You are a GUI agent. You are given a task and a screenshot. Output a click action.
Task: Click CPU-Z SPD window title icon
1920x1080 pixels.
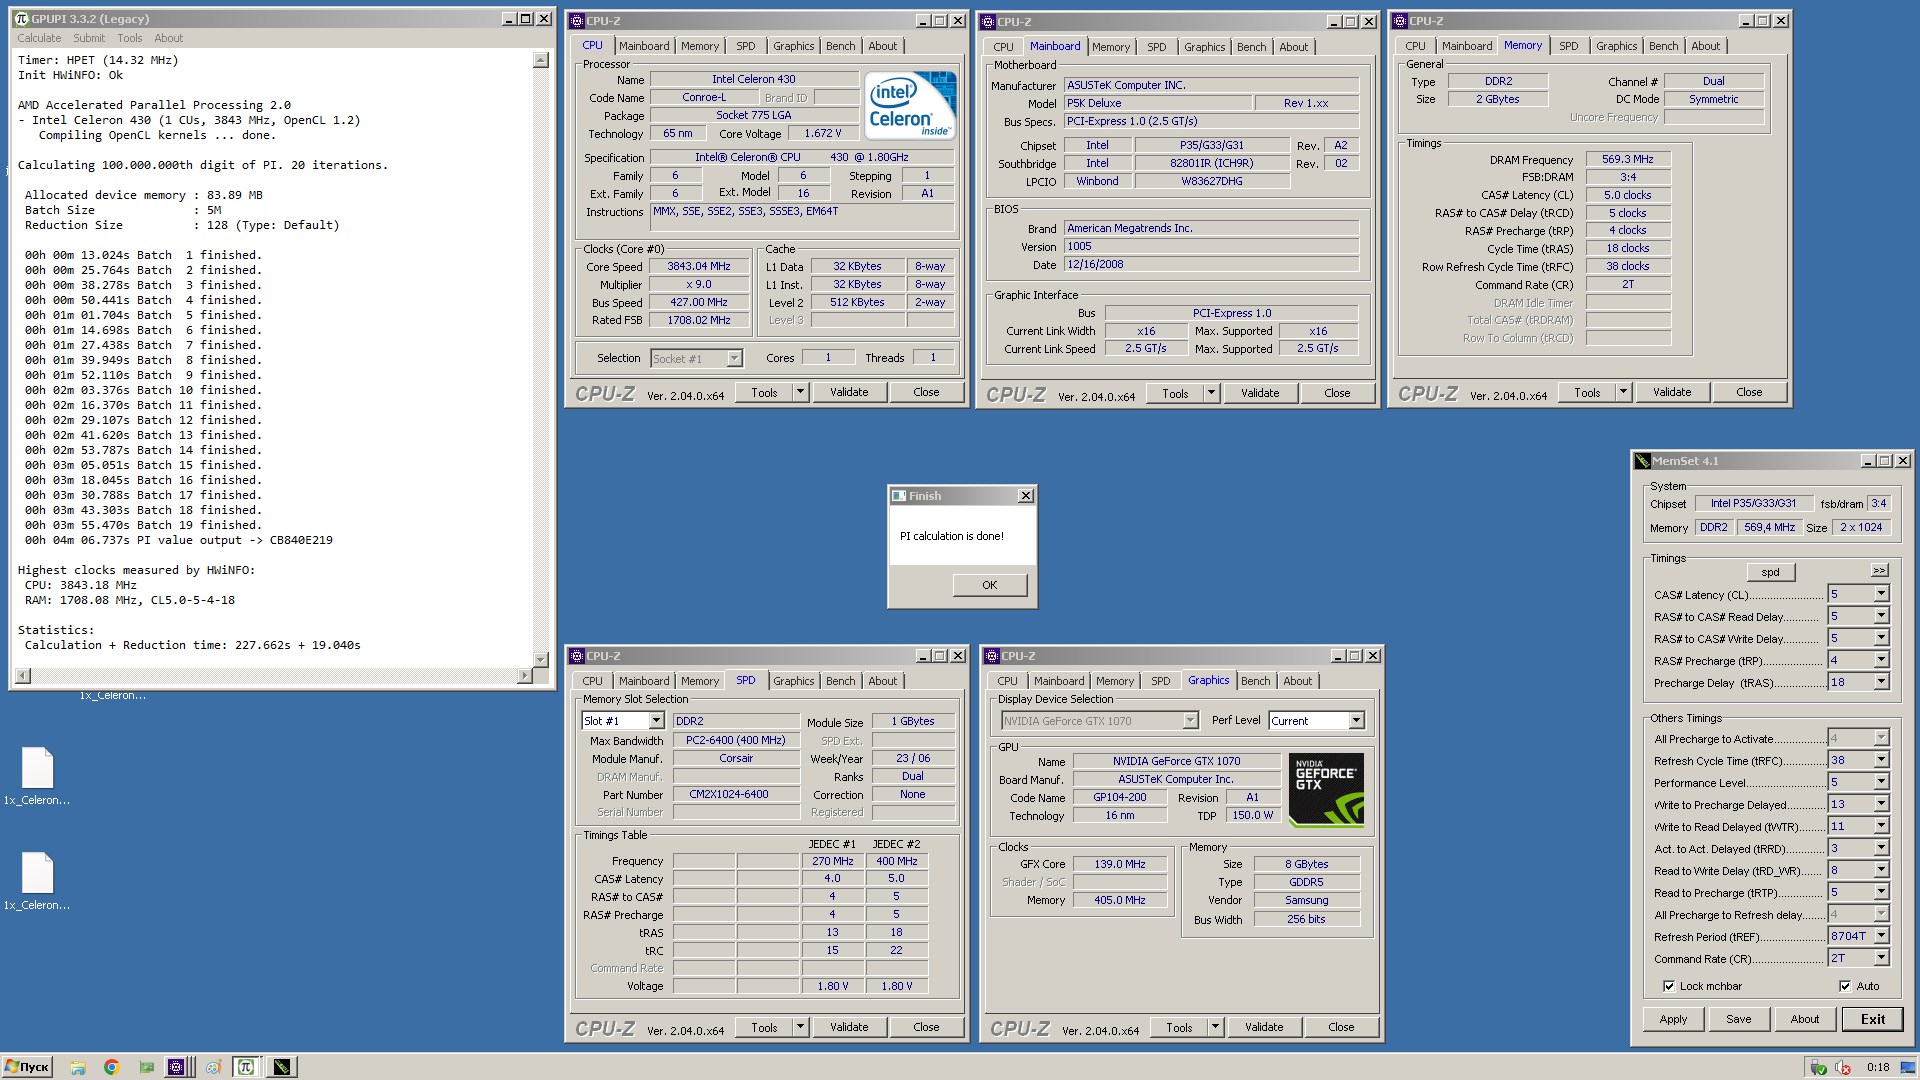click(577, 656)
